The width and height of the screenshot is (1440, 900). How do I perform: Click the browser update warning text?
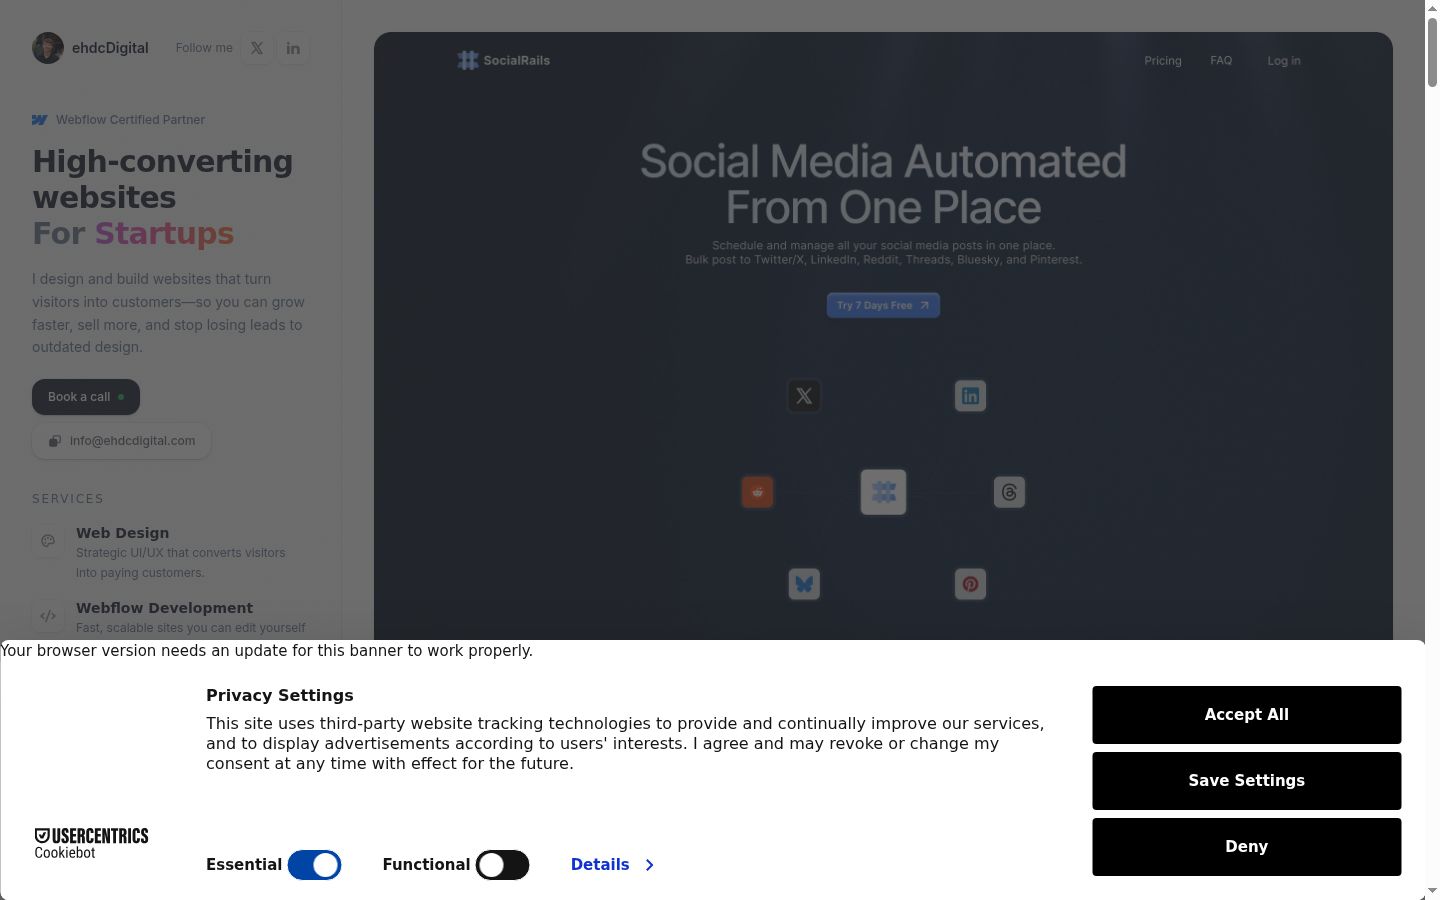[x=266, y=651]
